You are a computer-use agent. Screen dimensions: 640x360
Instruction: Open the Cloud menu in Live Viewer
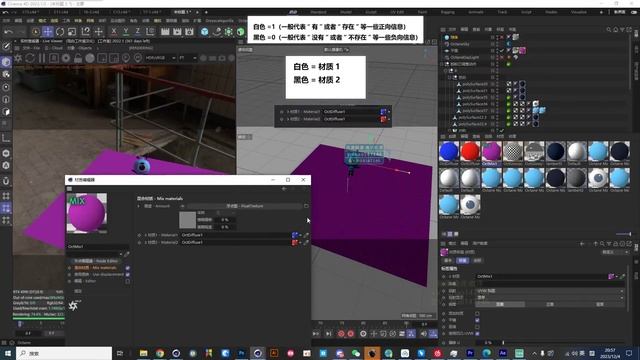coord(54,48)
